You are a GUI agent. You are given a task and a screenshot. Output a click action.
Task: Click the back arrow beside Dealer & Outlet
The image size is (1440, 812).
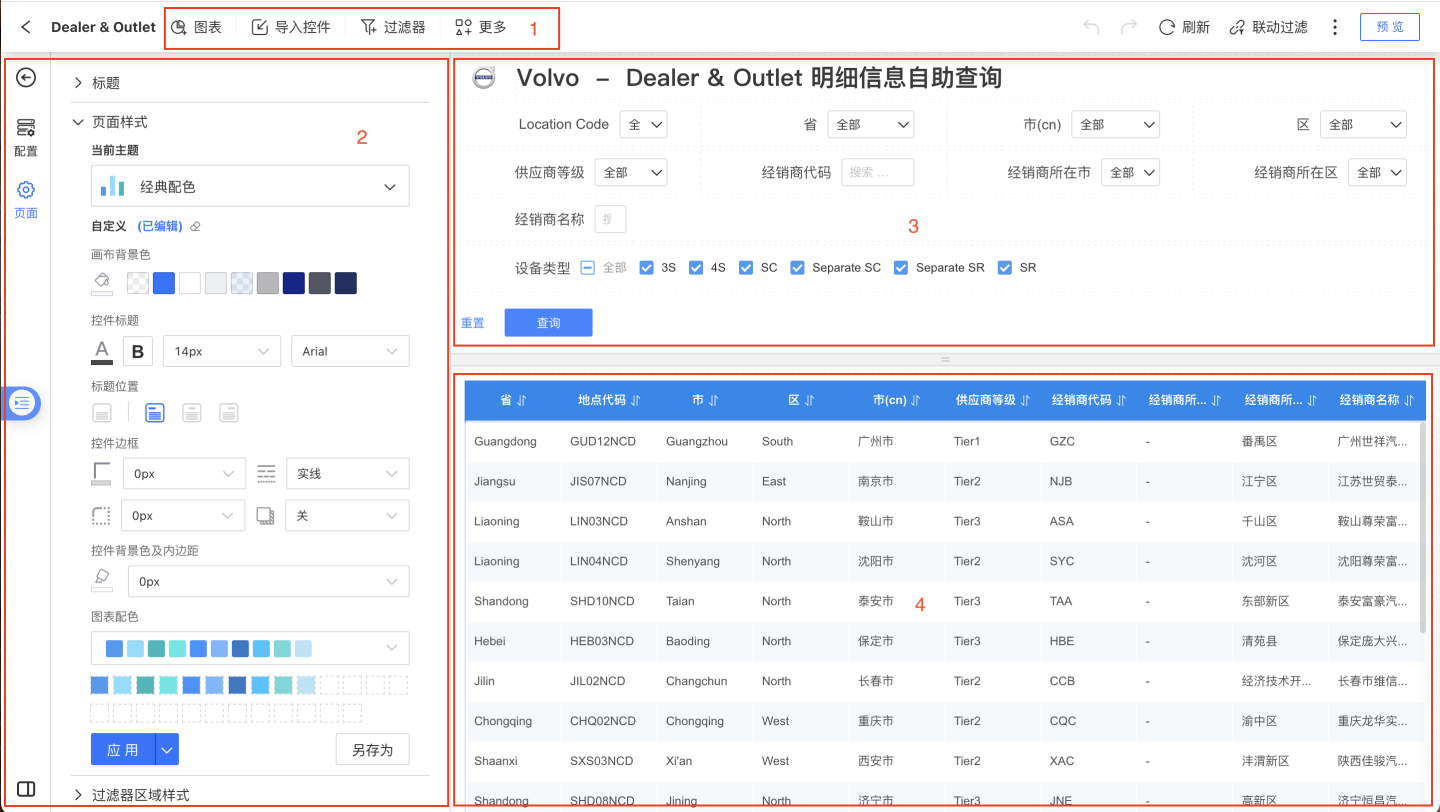[27, 27]
